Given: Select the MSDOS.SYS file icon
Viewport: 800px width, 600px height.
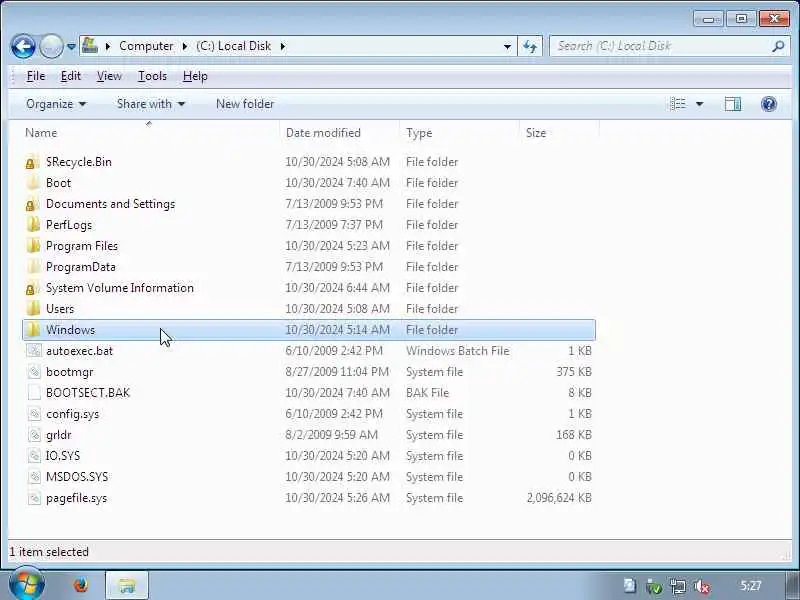Looking at the screenshot, I should point(34,477).
